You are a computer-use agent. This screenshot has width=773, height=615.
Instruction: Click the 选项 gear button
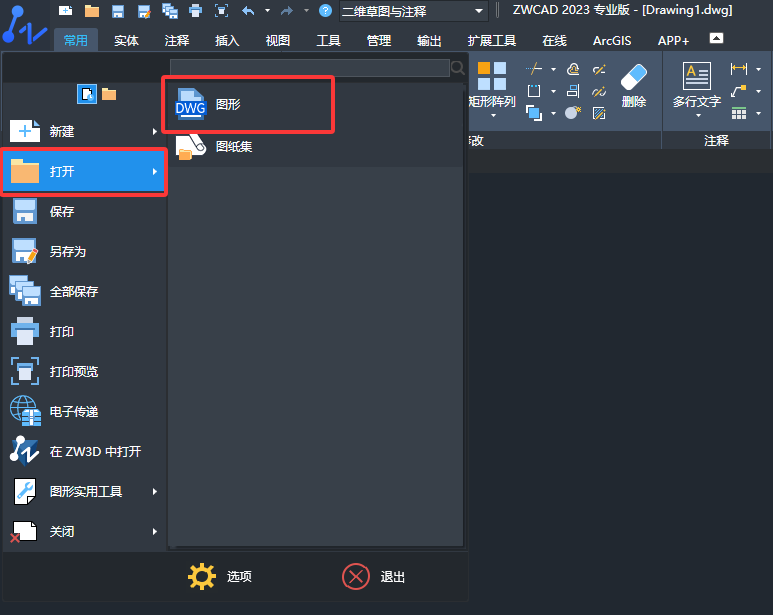tap(220, 576)
